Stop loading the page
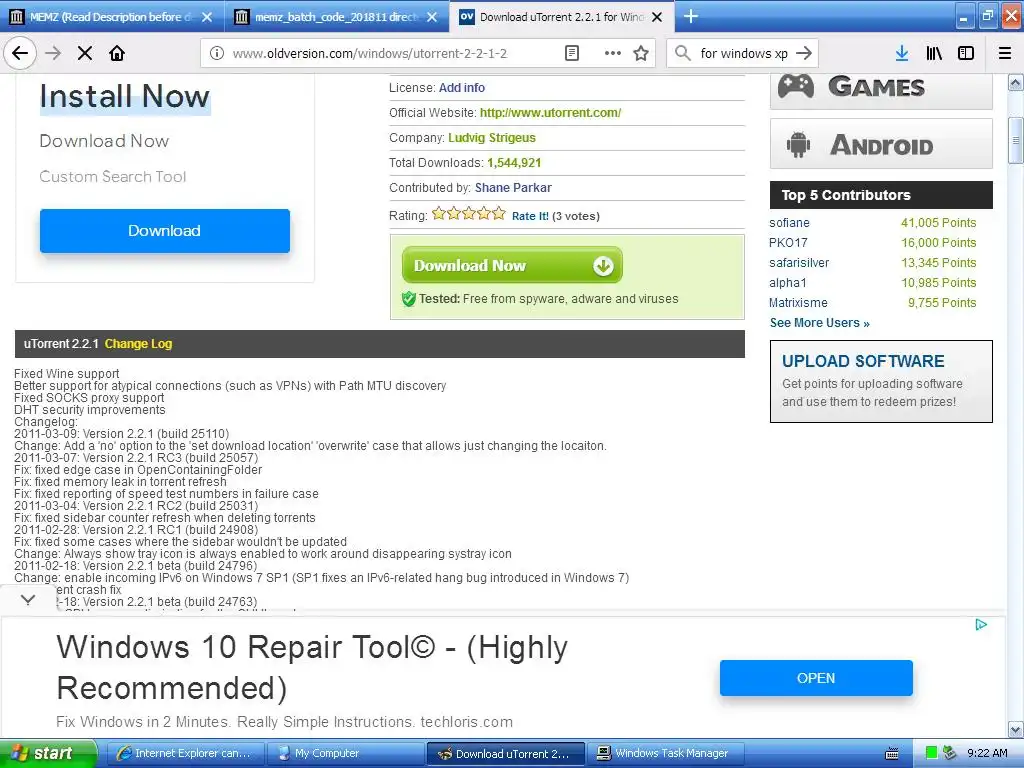Viewport: 1024px width, 768px height. (x=85, y=53)
